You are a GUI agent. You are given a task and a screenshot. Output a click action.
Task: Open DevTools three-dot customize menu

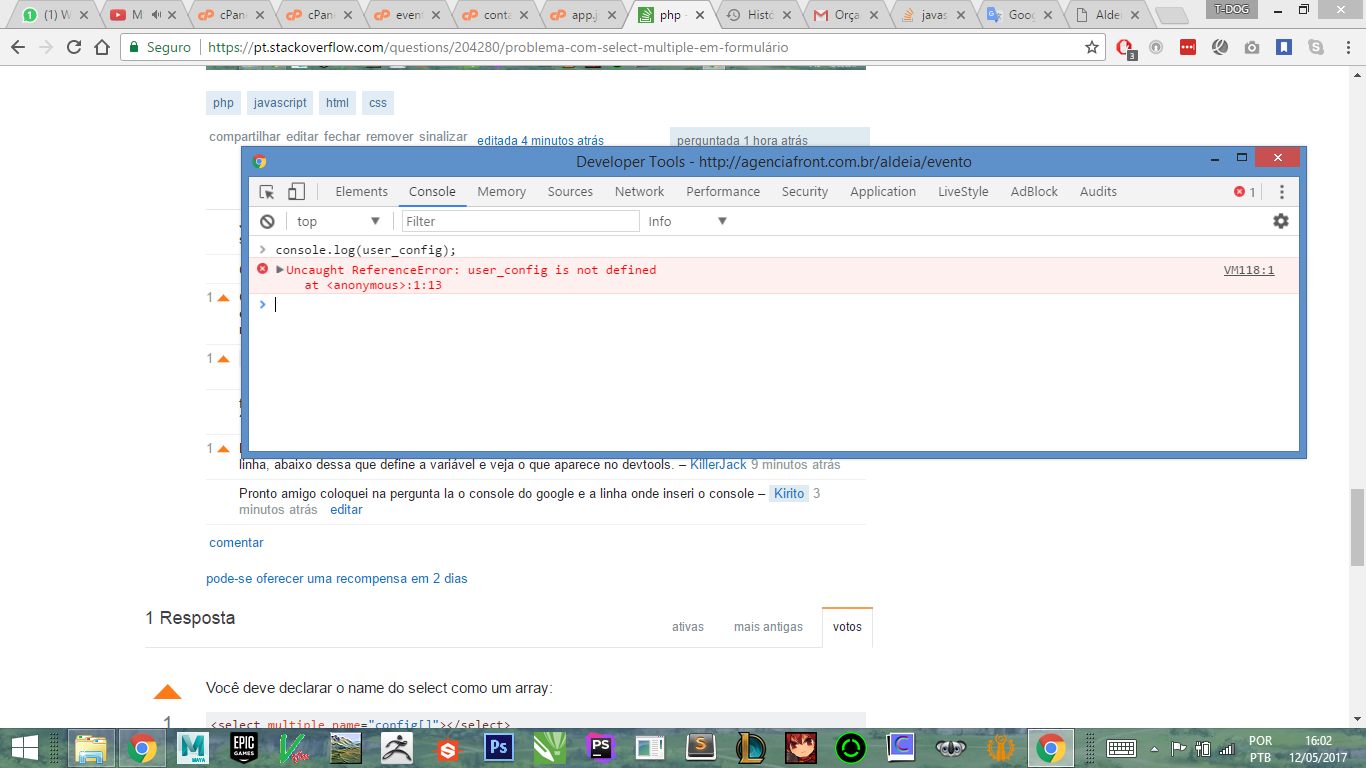pyautogui.click(x=1282, y=192)
